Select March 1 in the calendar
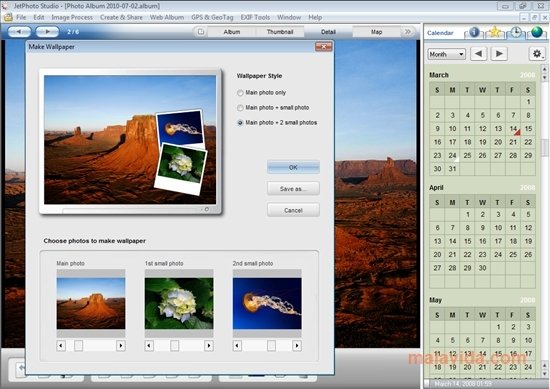 [x=528, y=102]
